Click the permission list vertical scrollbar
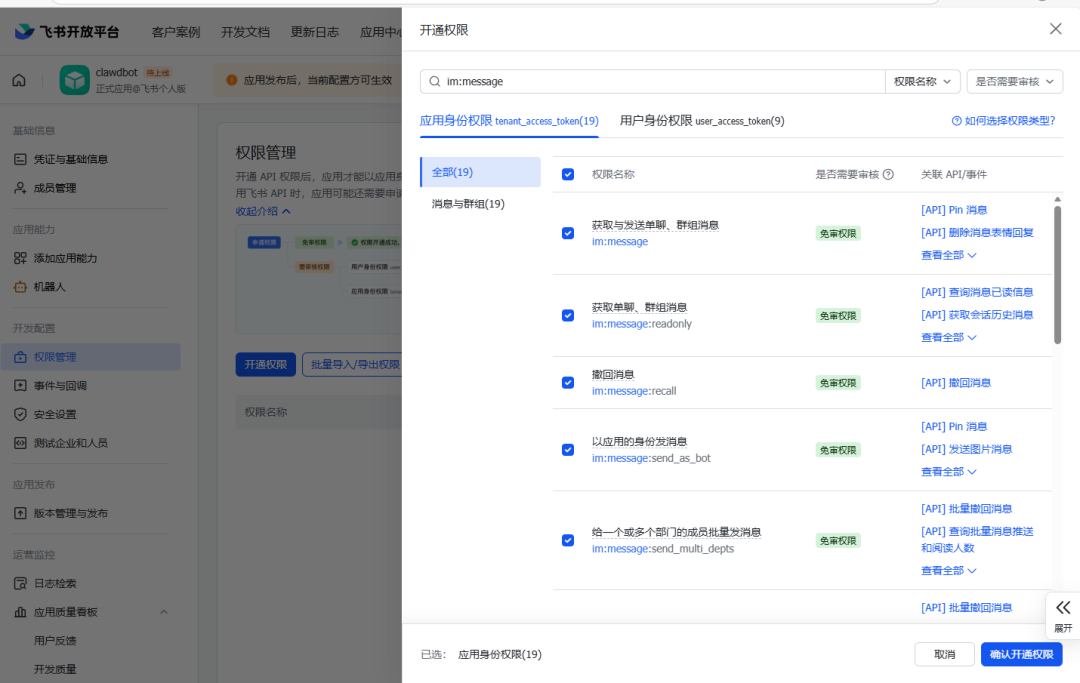The image size is (1080, 683). coord(1057,275)
